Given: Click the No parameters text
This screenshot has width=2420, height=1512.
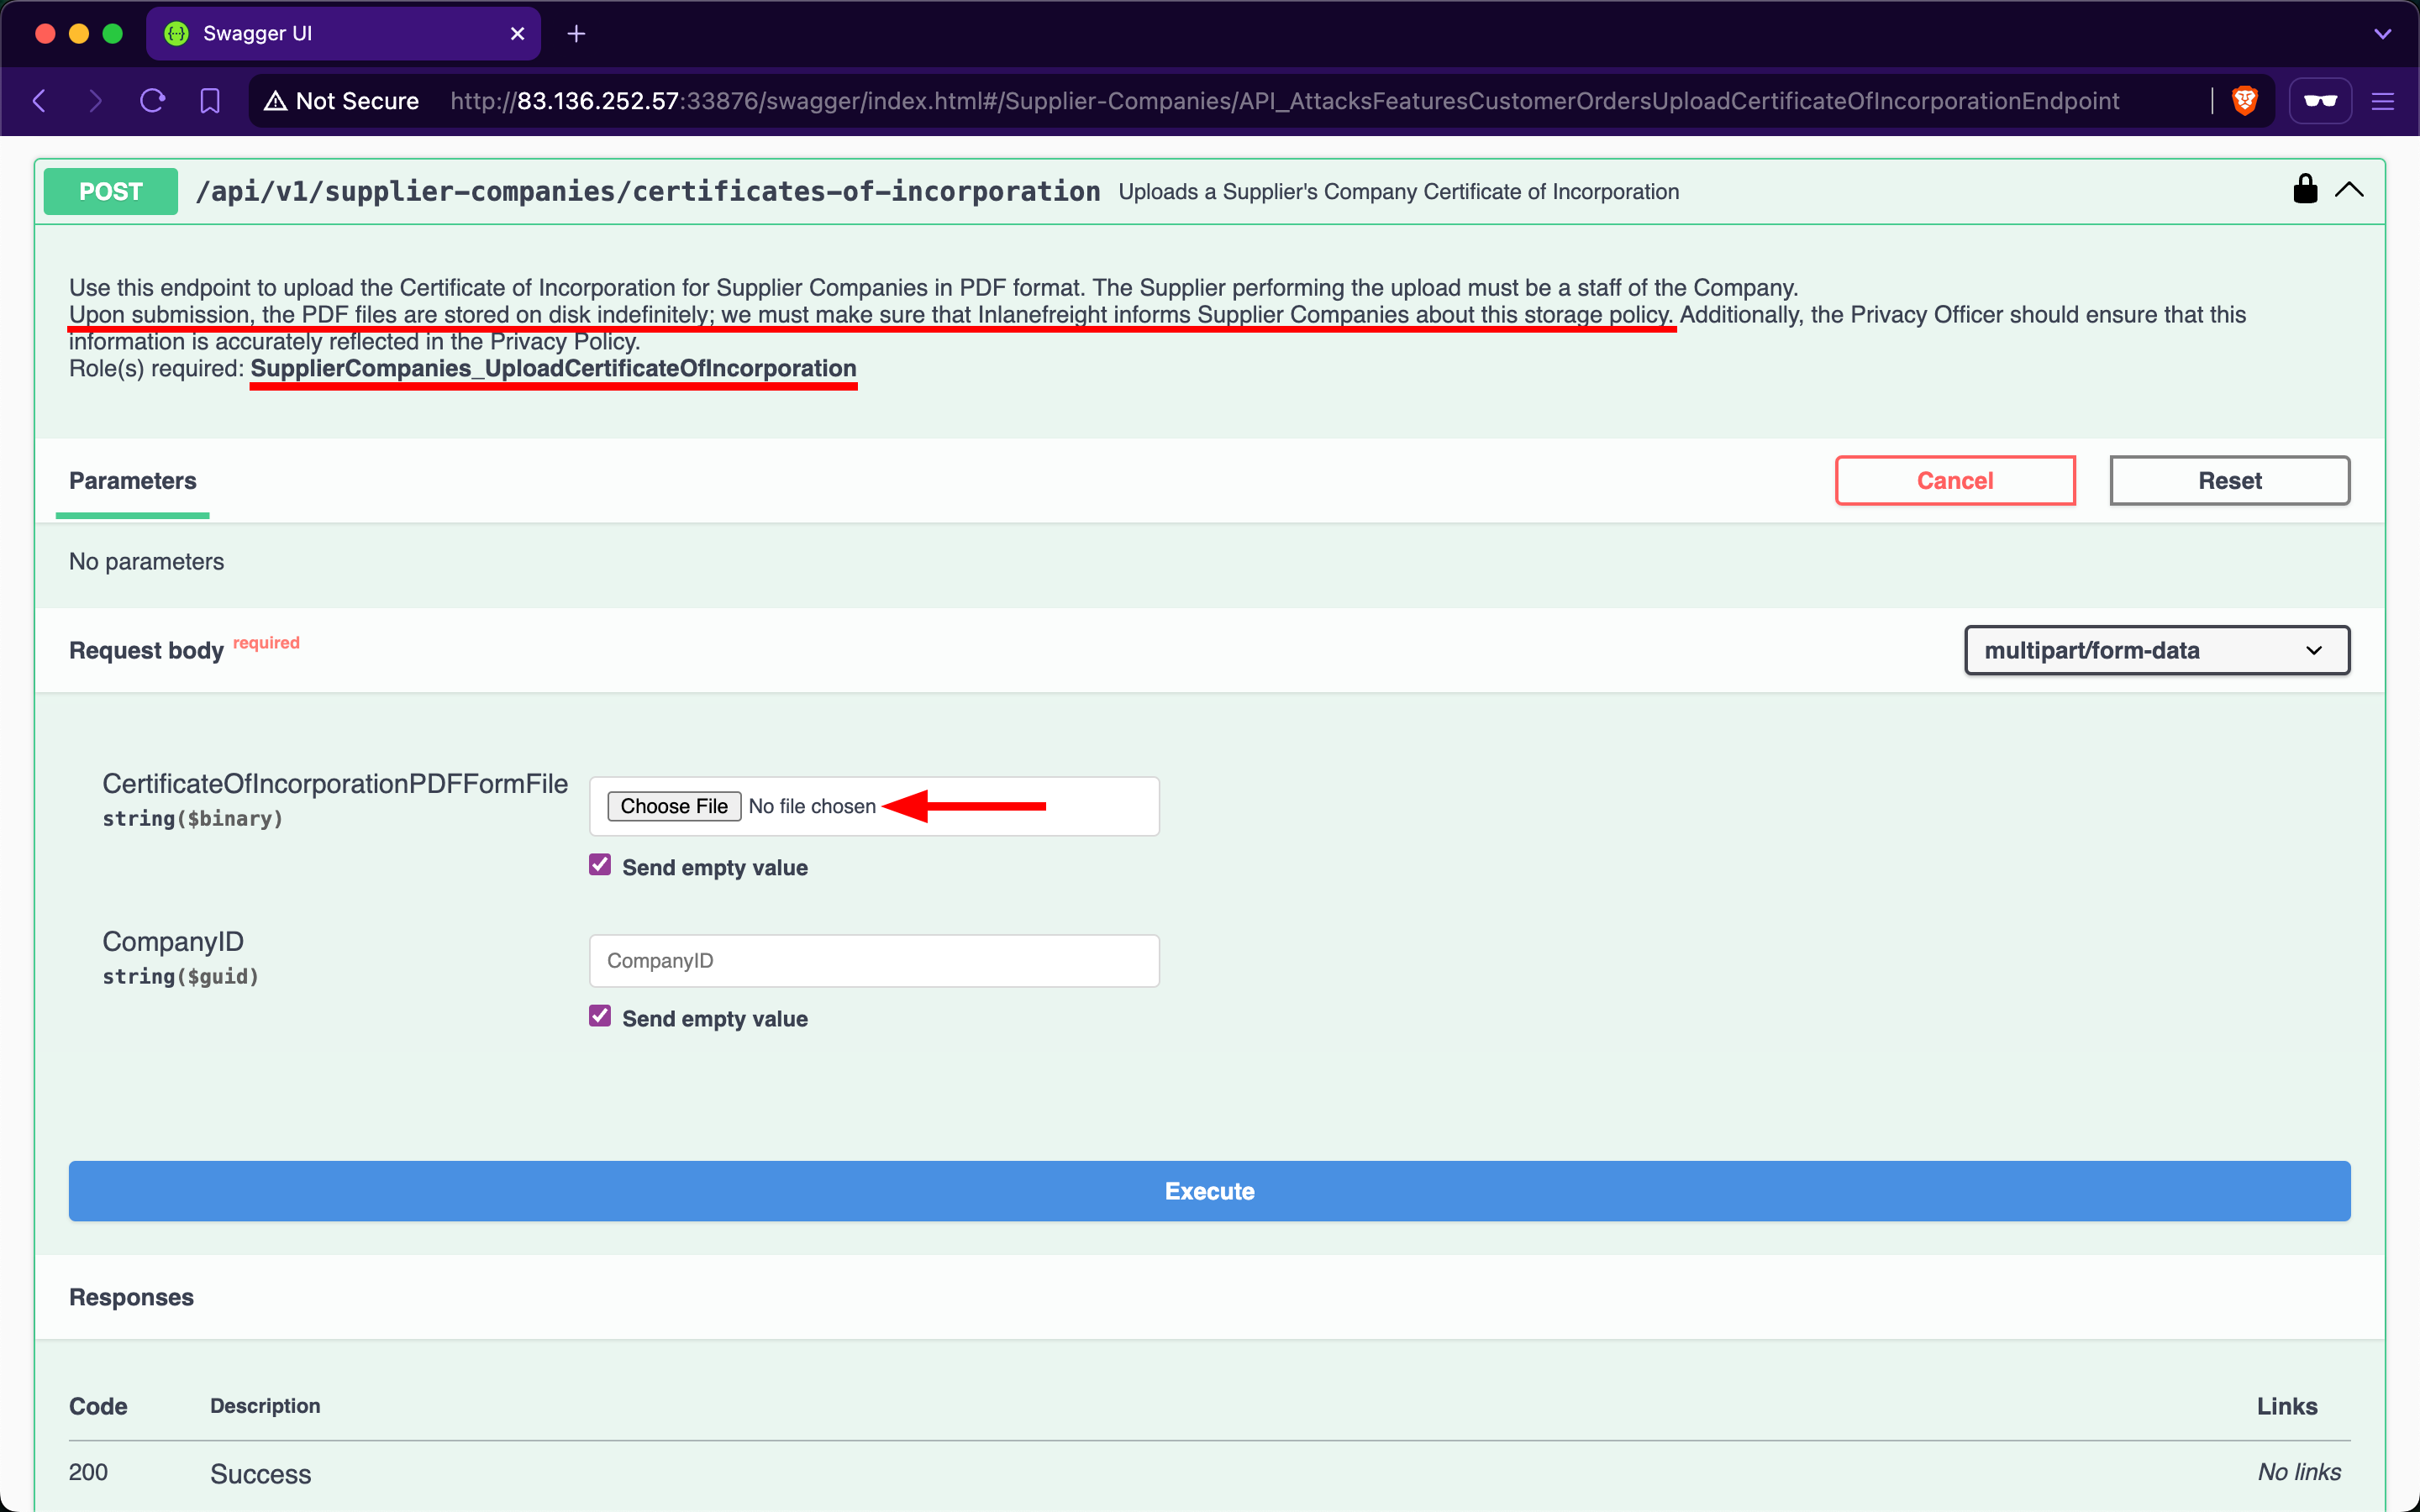Looking at the screenshot, I should (146, 562).
